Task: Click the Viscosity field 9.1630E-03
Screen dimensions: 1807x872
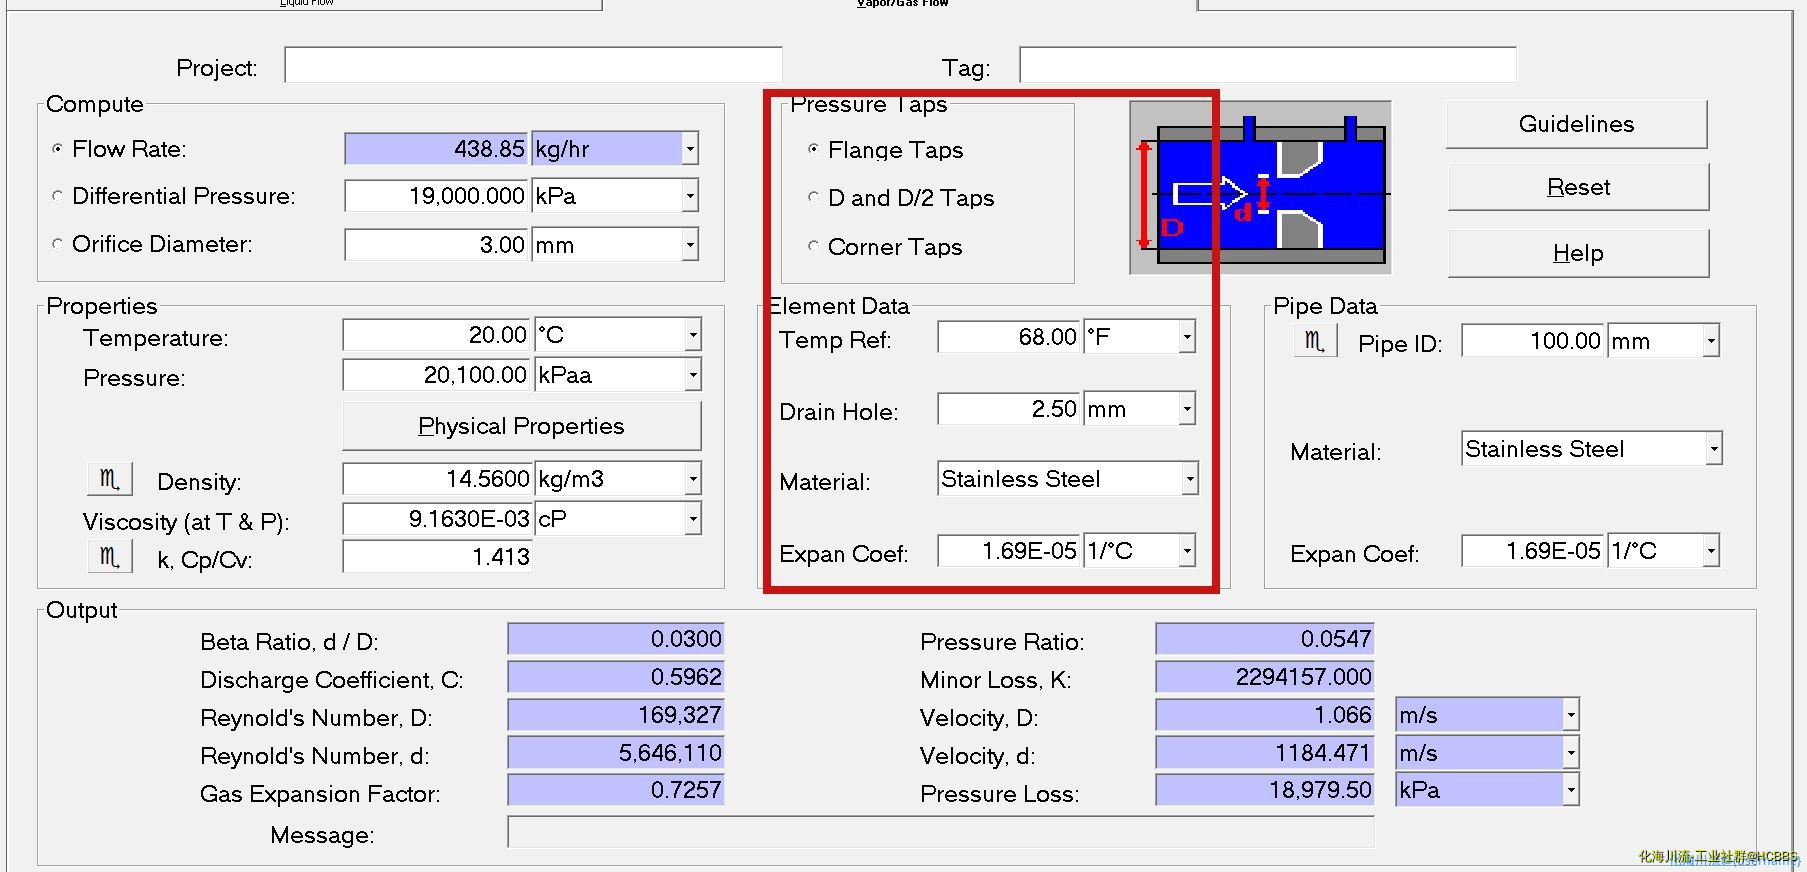Action: pos(437,519)
